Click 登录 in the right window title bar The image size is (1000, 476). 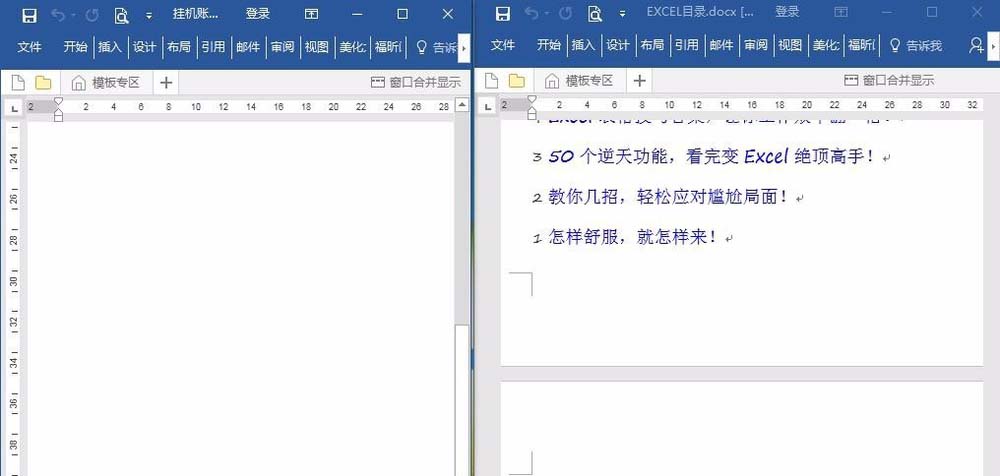pos(787,12)
